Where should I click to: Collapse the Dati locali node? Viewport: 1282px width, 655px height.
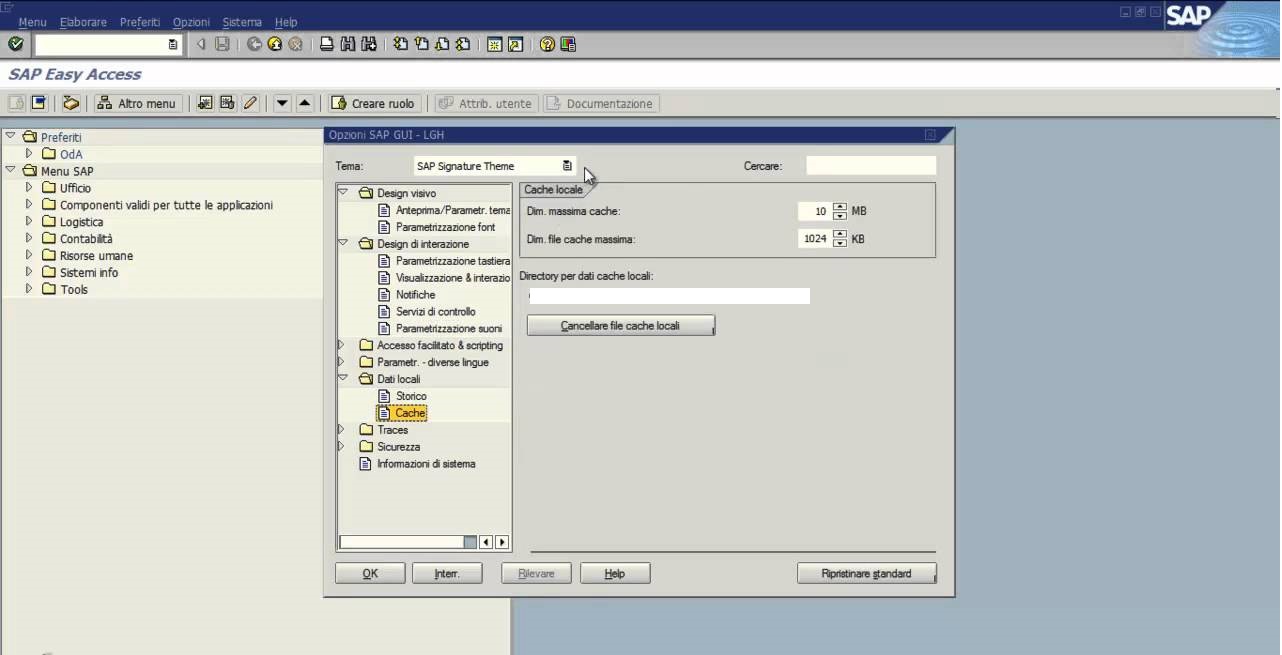click(x=342, y=379)
